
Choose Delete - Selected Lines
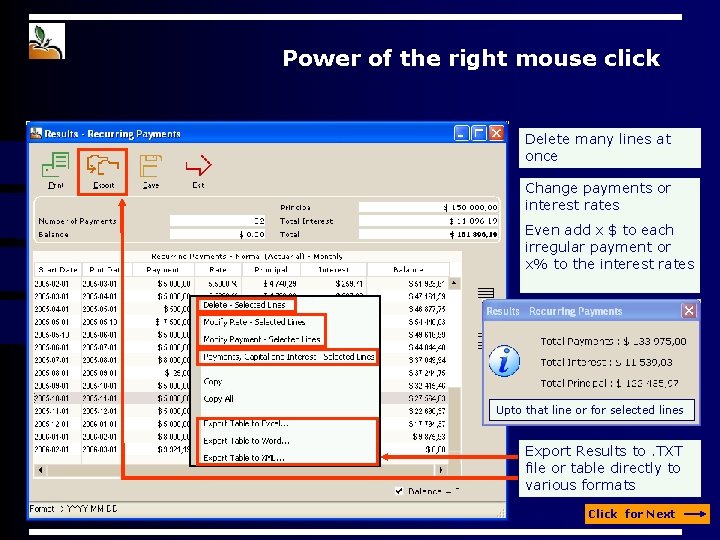[245, 305]
